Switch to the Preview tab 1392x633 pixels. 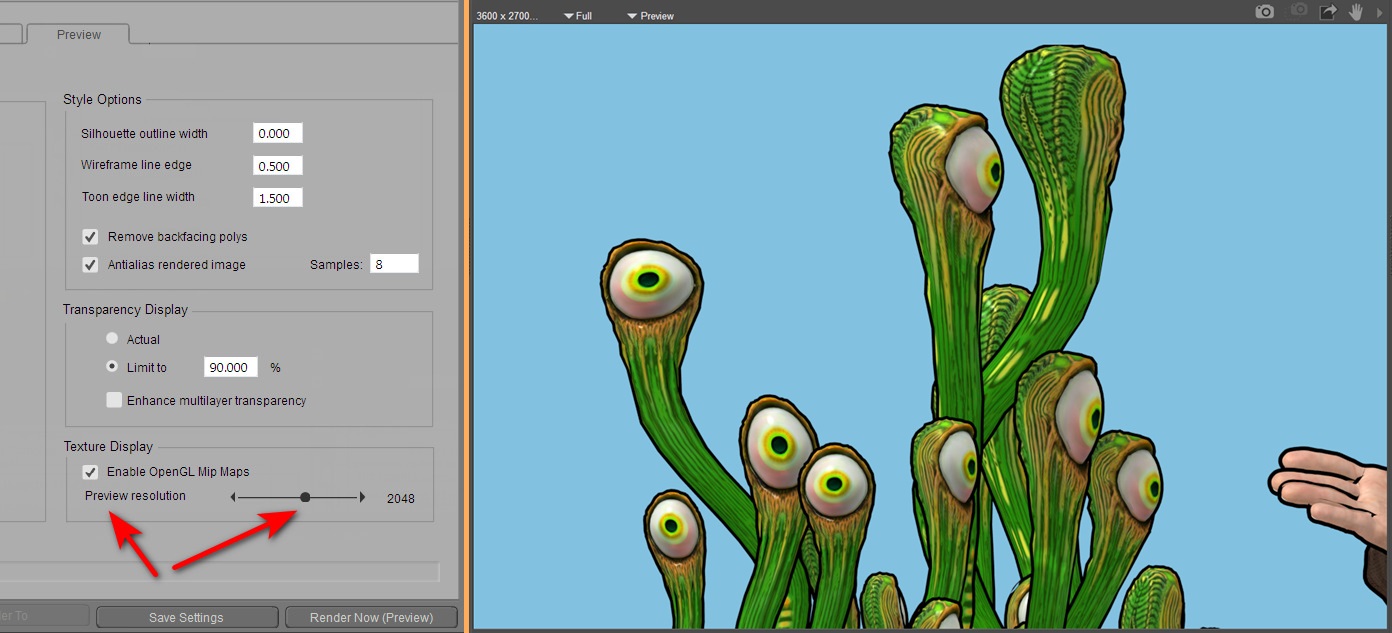click(x=79, y=34)
